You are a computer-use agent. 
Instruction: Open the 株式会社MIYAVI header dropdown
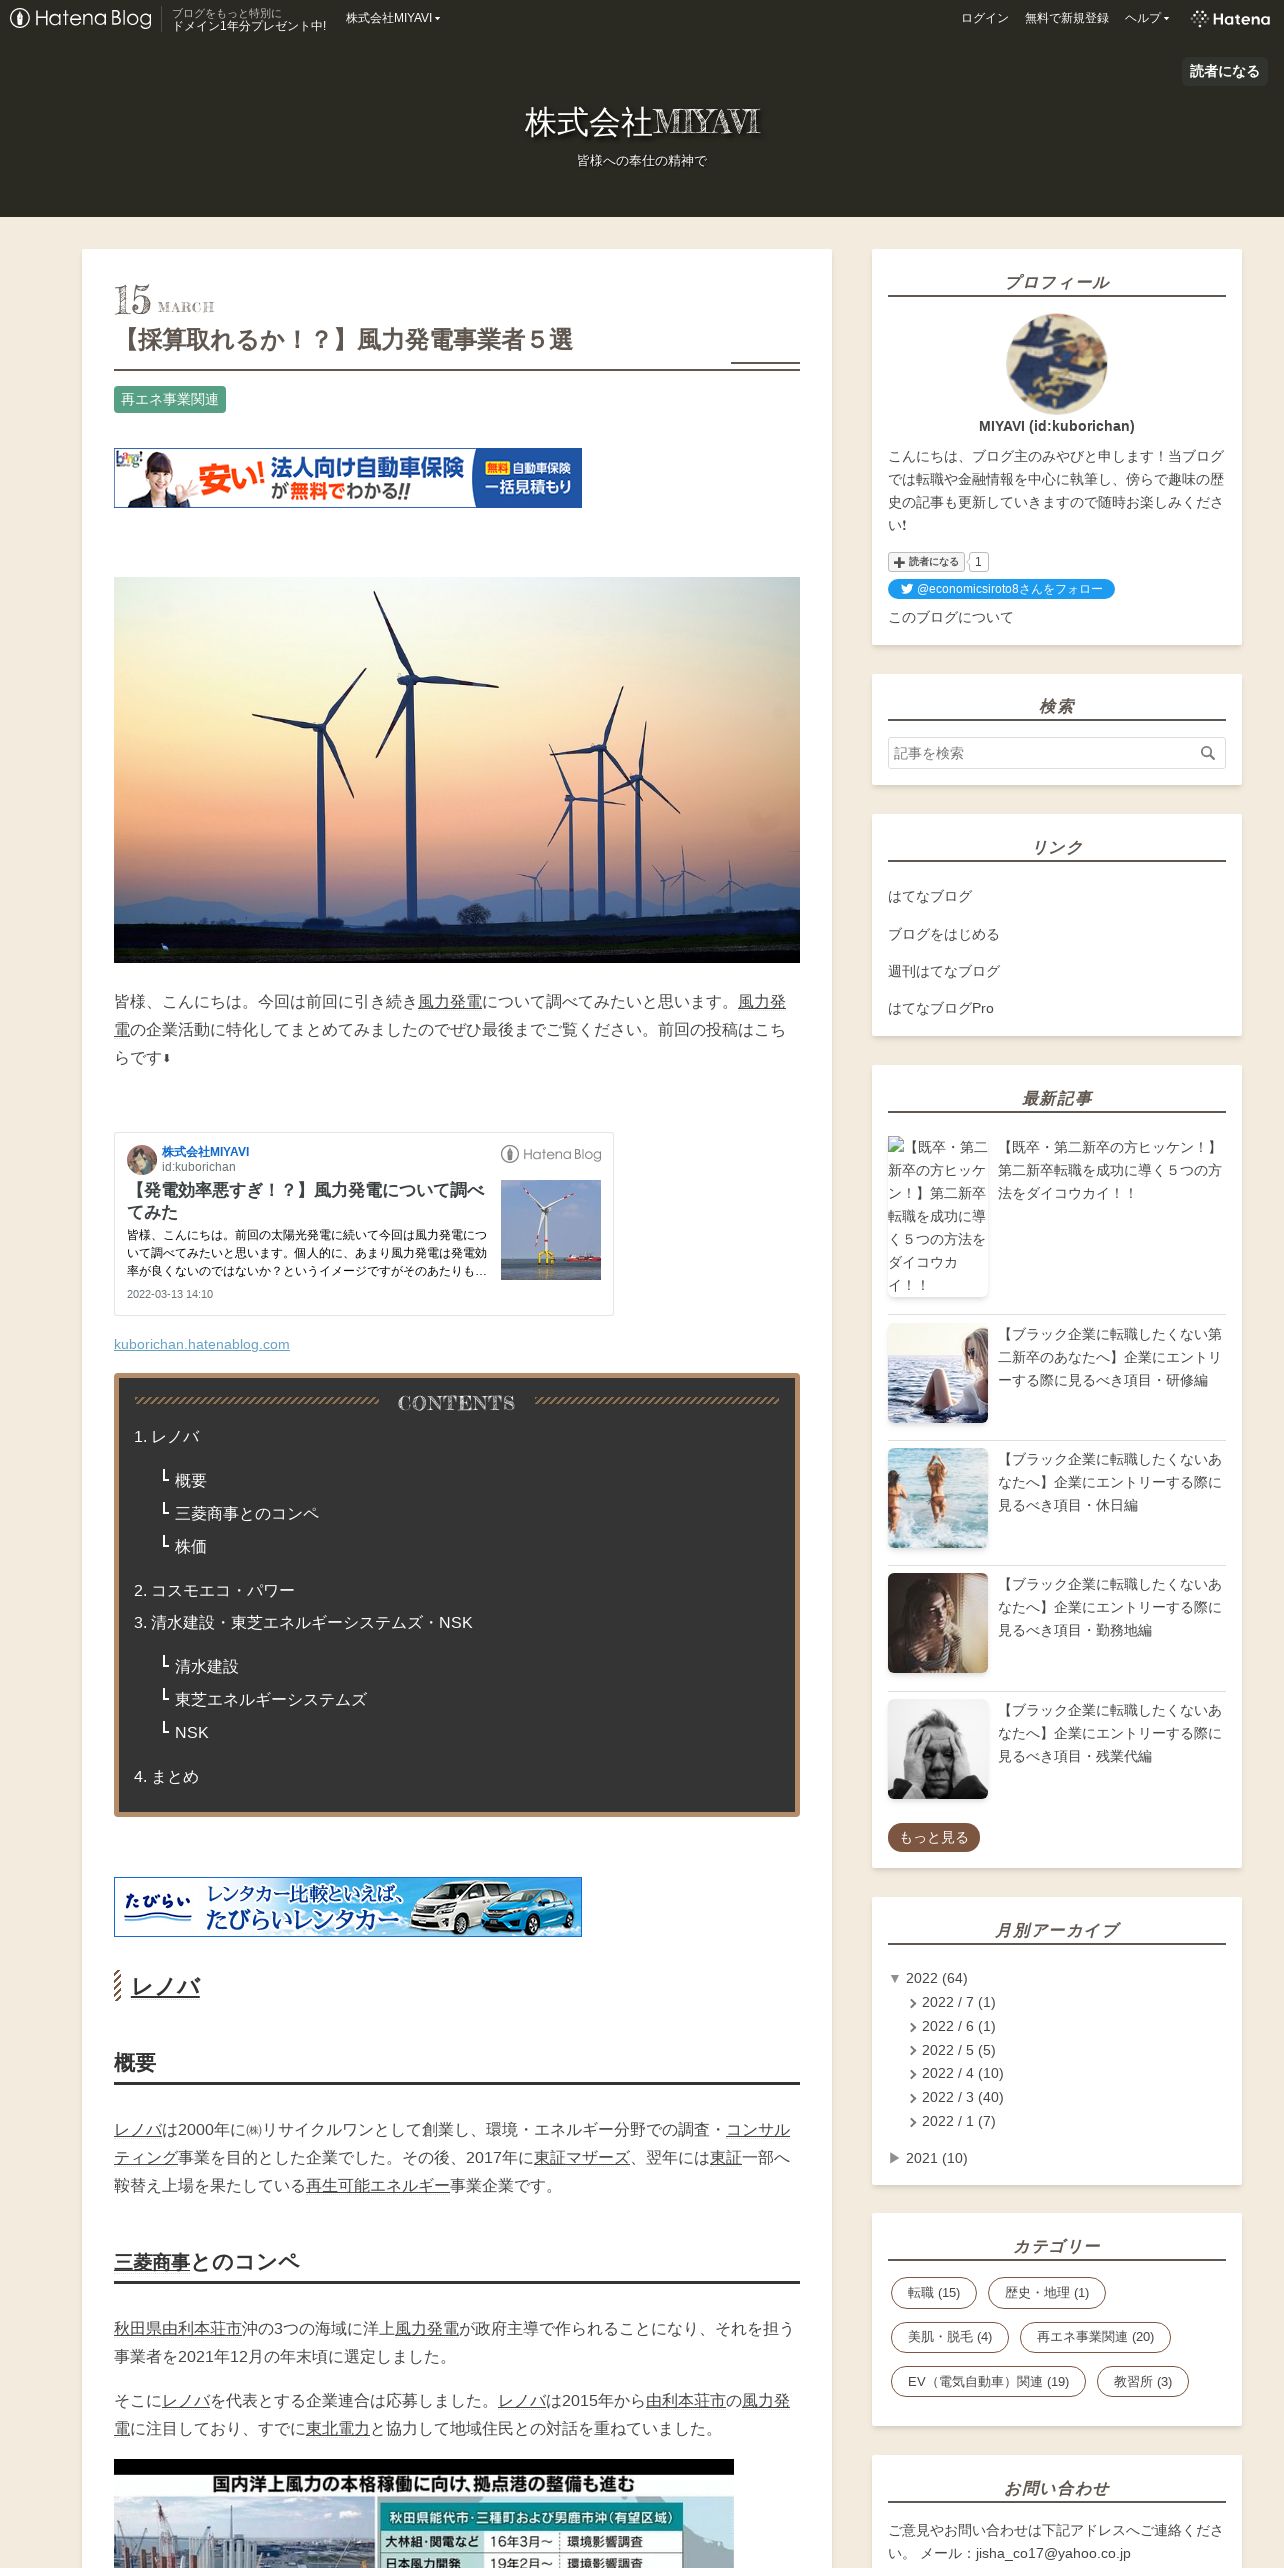click(392, 18)
